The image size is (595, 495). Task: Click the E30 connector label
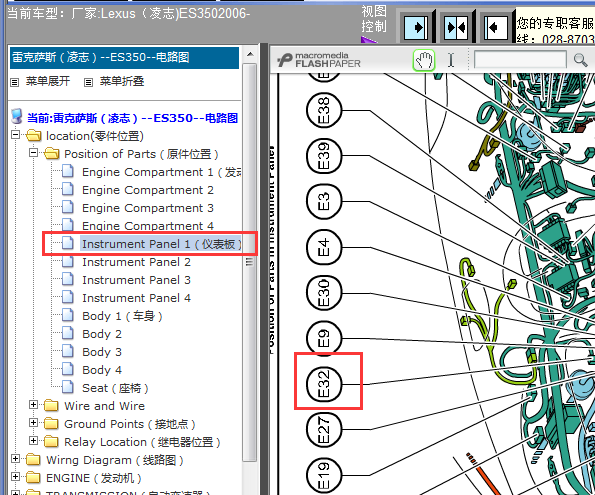coord(324,293)
